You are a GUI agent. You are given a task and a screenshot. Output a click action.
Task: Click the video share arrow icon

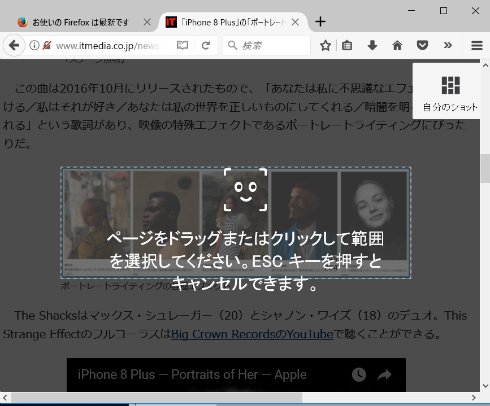[384, 375]
